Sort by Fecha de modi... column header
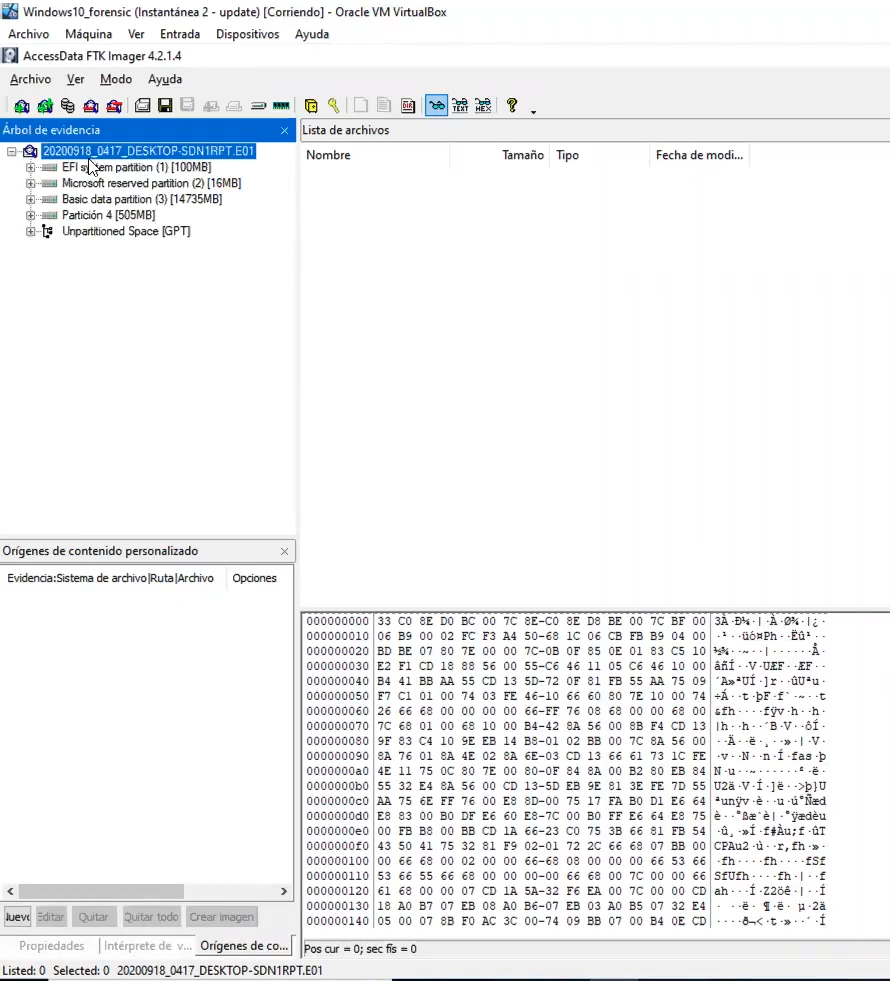The height and width of the screenshot is (981, 890). pos(699,155)
